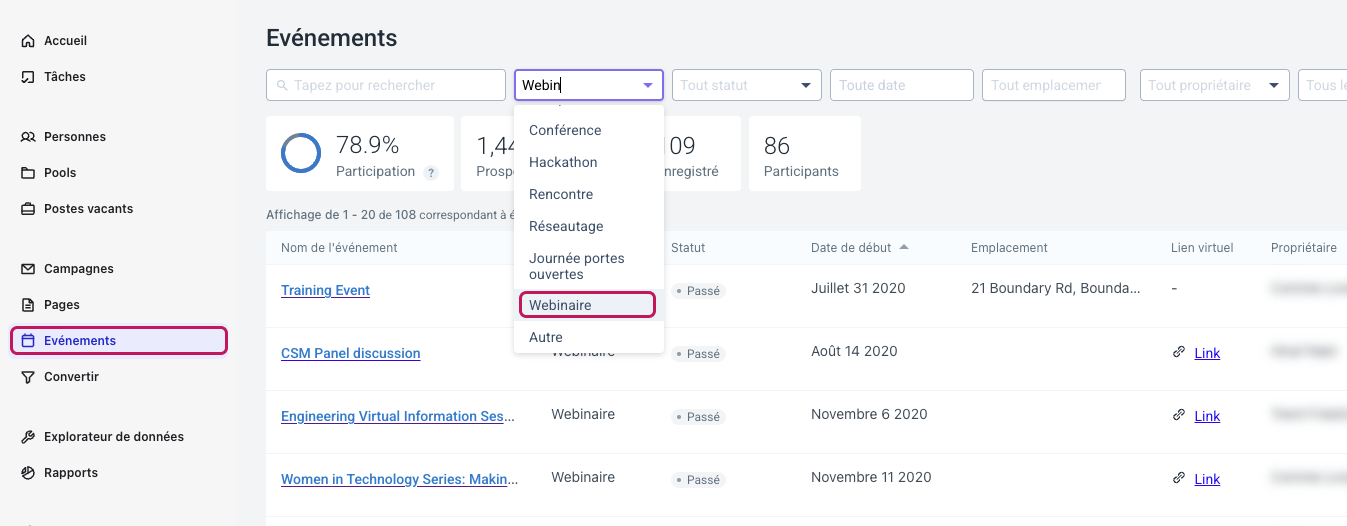Screen dimensions: 1347x526
Task: Click the Propriétaire column header
Action: (x=1304, y=247)
